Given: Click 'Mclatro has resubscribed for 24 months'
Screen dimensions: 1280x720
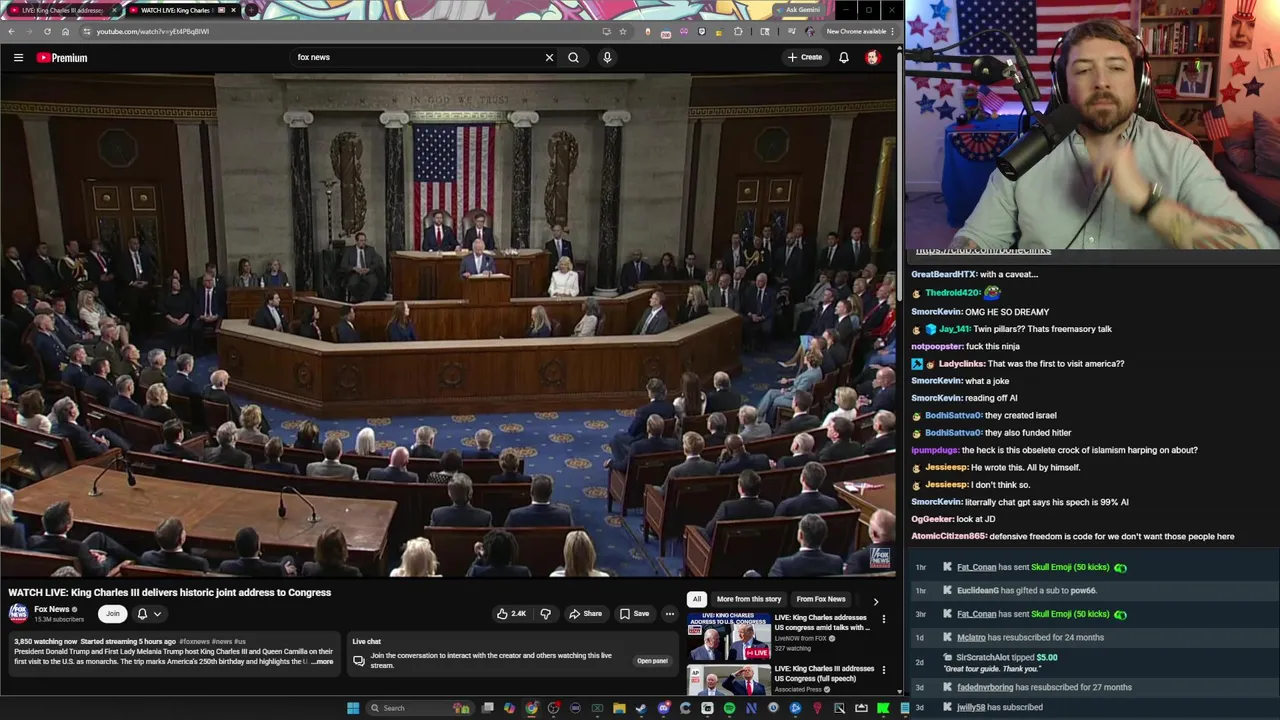Looking at the screenshot, I should point(1030,638).
